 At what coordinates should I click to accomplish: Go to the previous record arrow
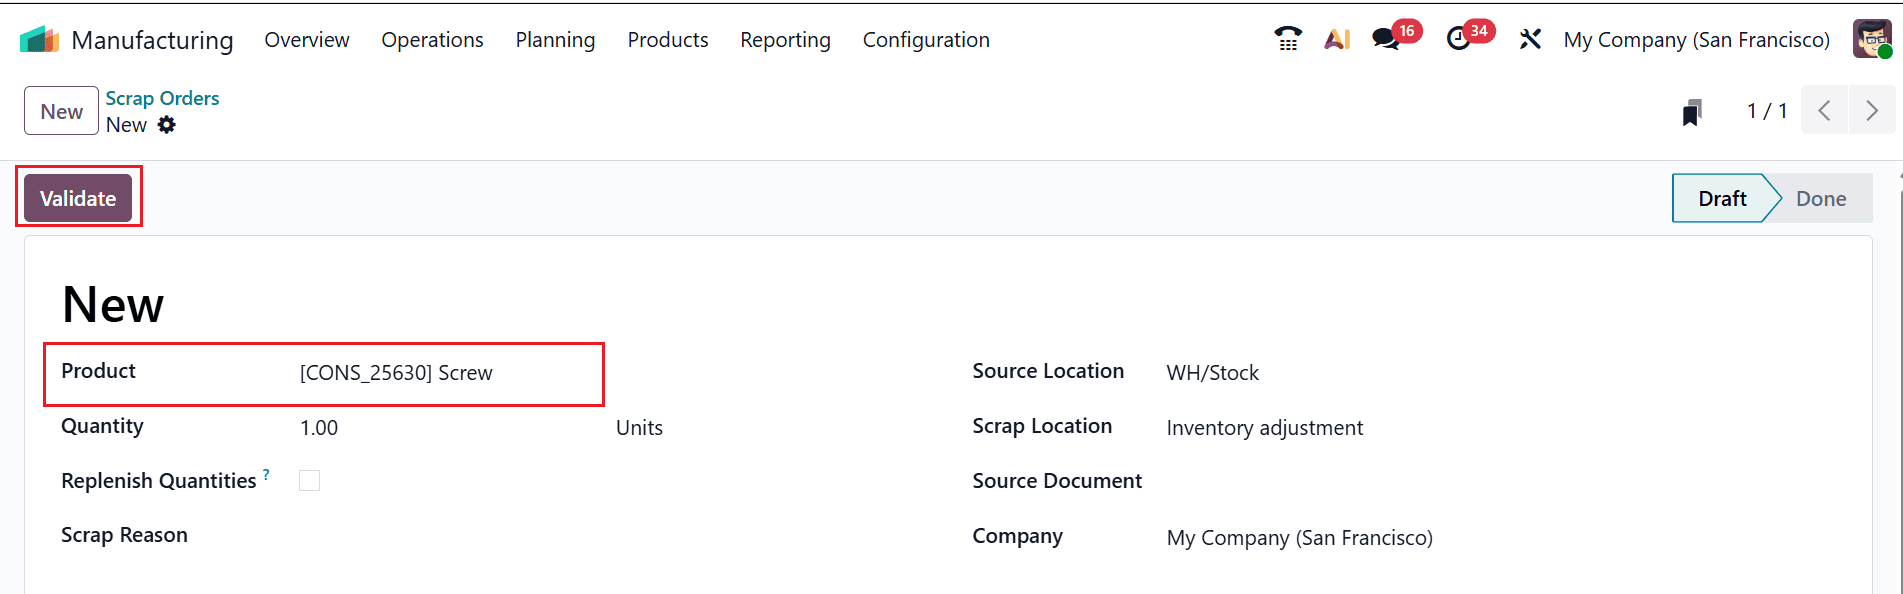pyautogui.click(x=1825, y=110)
